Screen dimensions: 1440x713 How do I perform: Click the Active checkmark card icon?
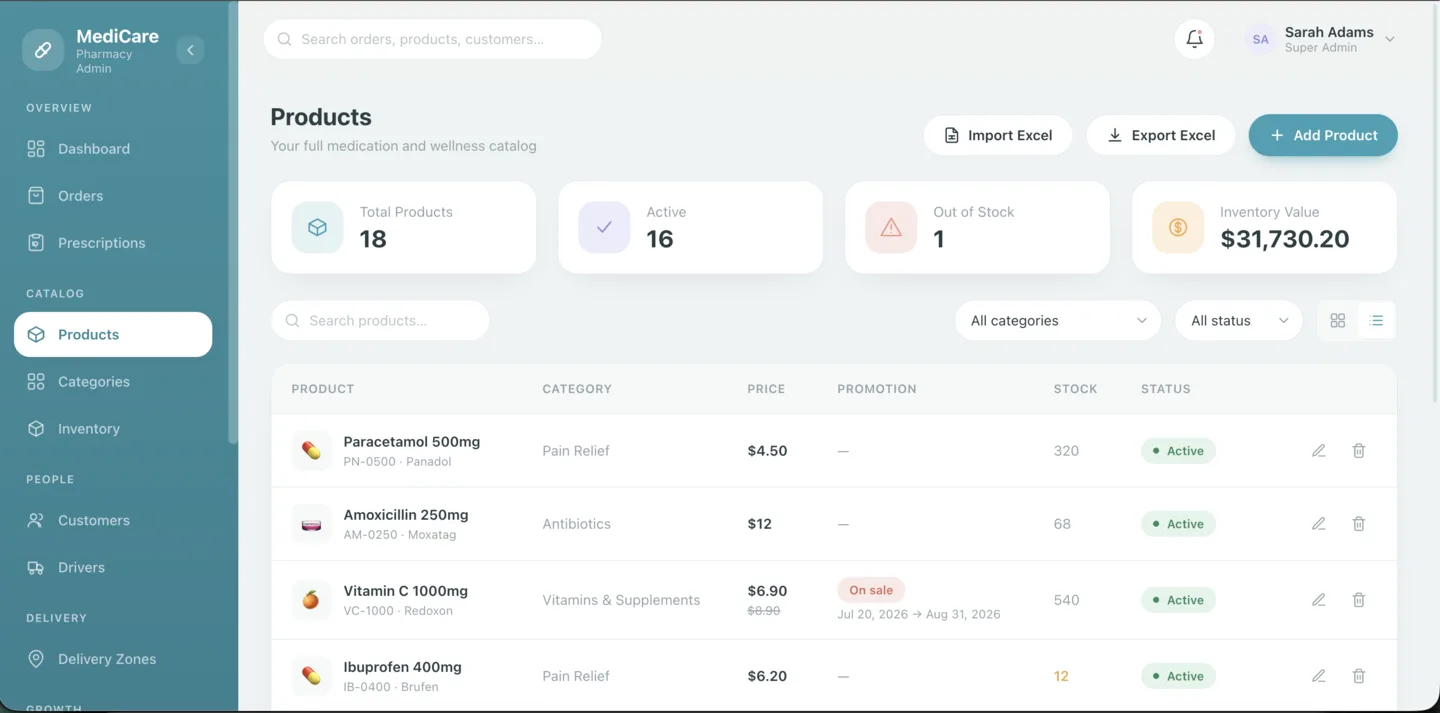click(x=604, y=227)
